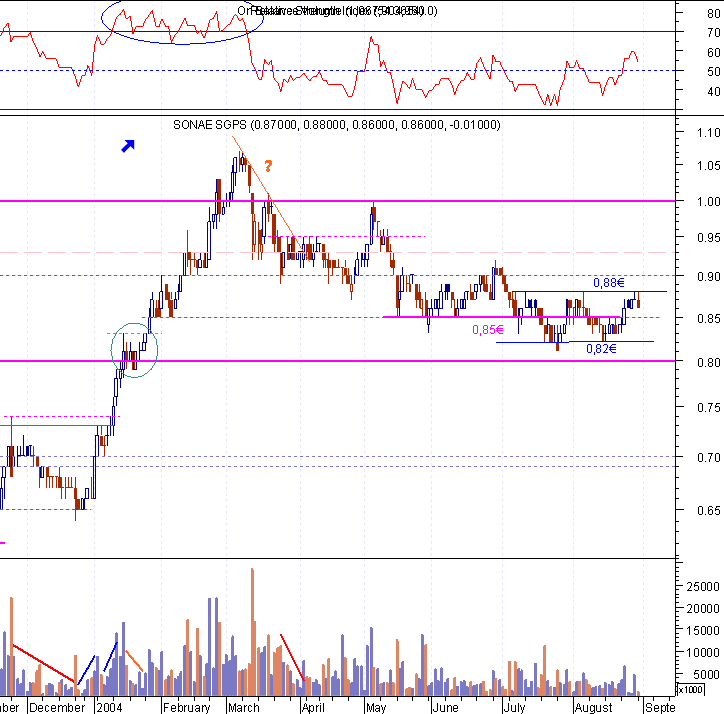Image resolution: width=724 pixels, height=714 pixels.
Task: Click the 50 level on RSI axis
Action: [713, 72]
